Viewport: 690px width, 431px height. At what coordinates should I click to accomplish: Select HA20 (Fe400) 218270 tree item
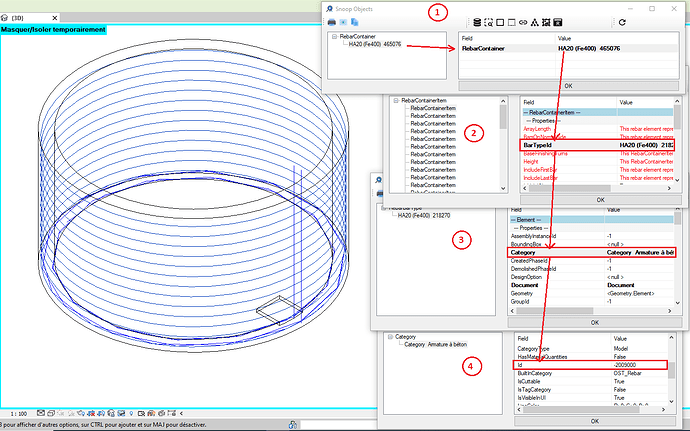click(424, 215)
